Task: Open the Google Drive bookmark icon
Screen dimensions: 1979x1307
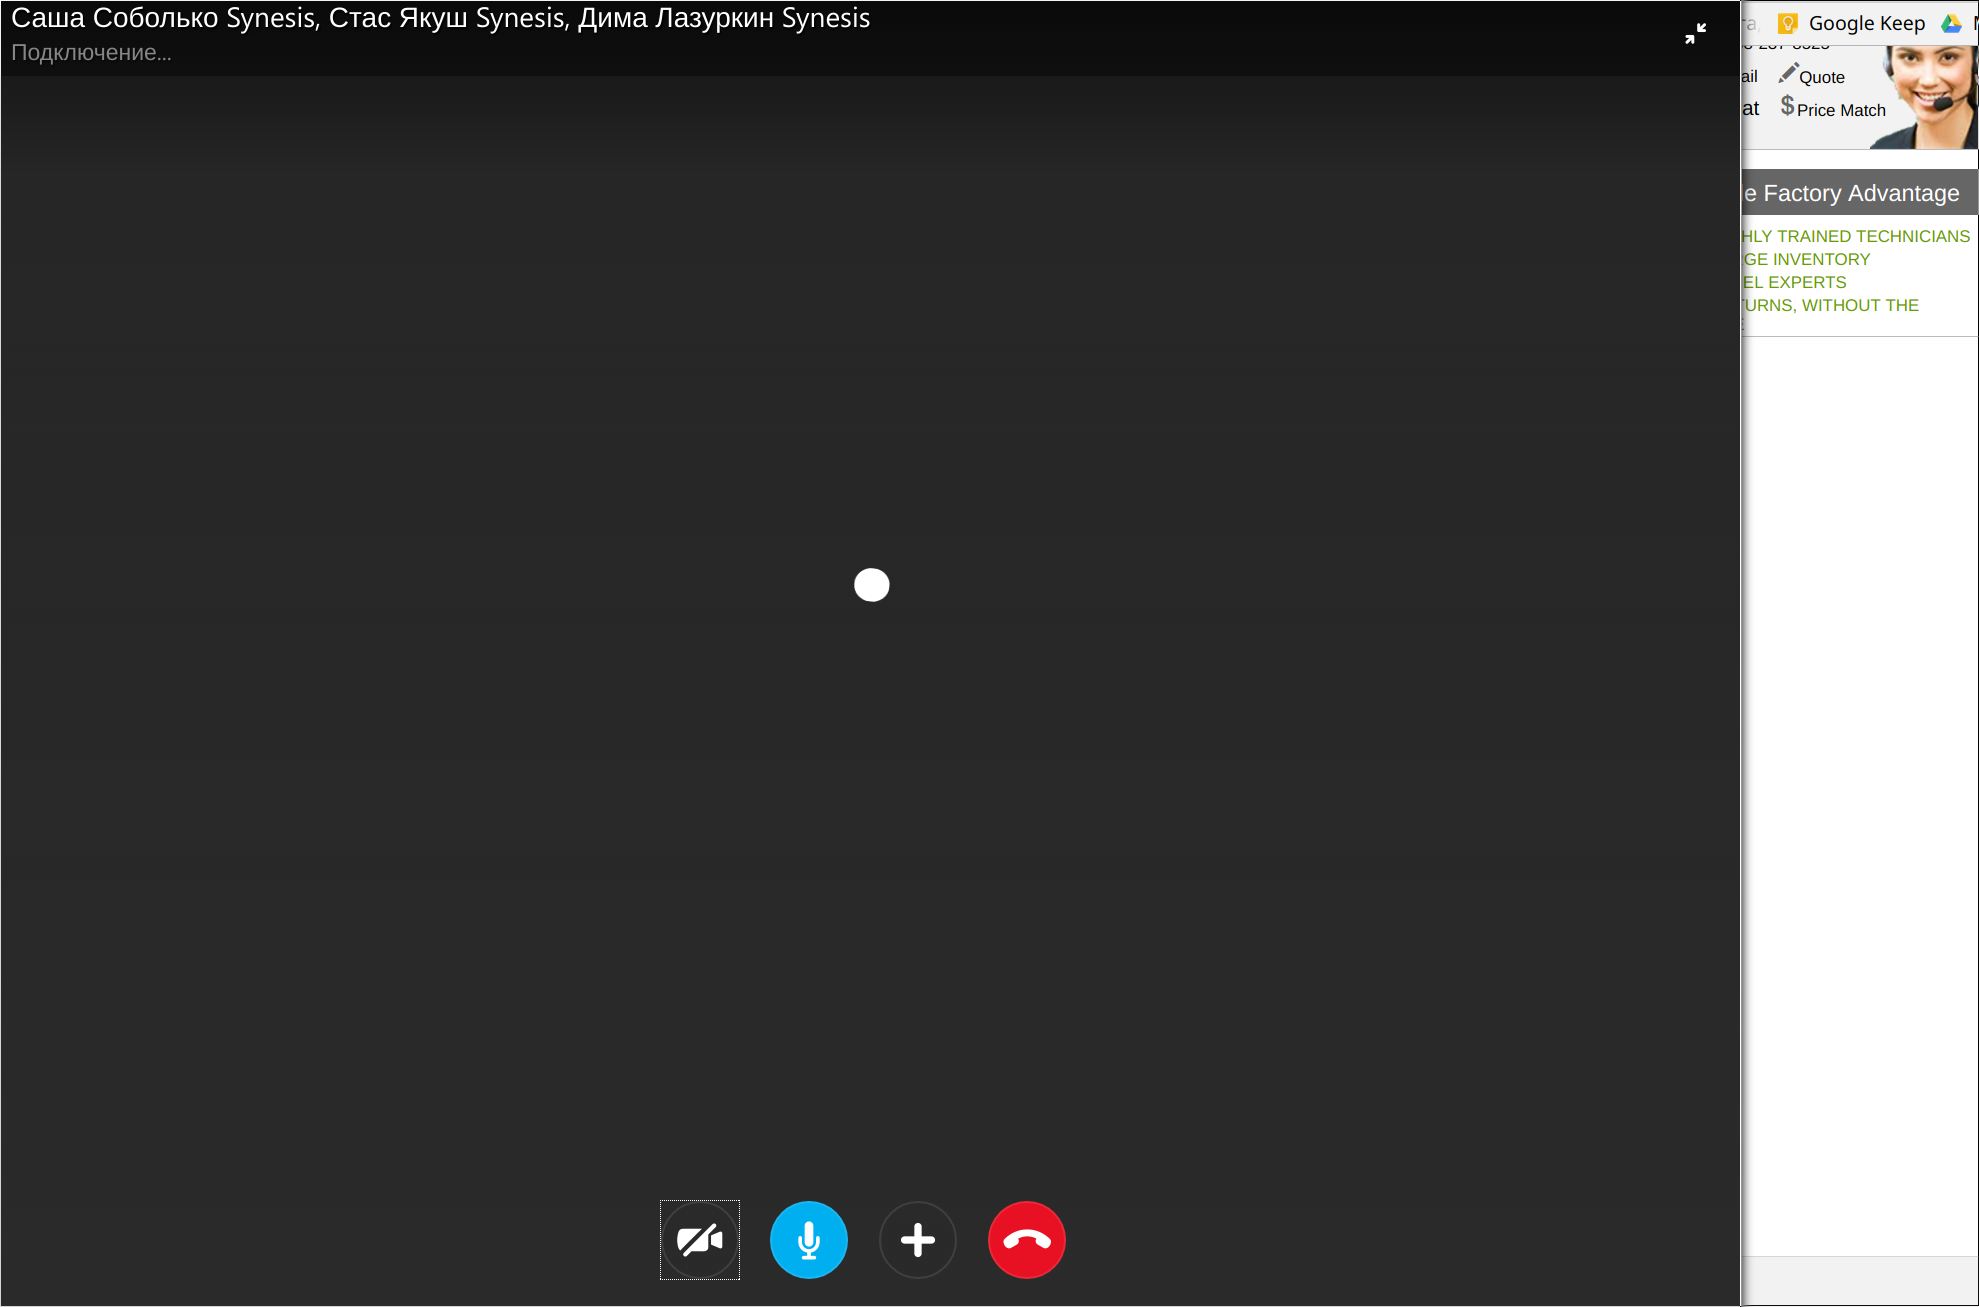Action: click(x=1951, y=23)
